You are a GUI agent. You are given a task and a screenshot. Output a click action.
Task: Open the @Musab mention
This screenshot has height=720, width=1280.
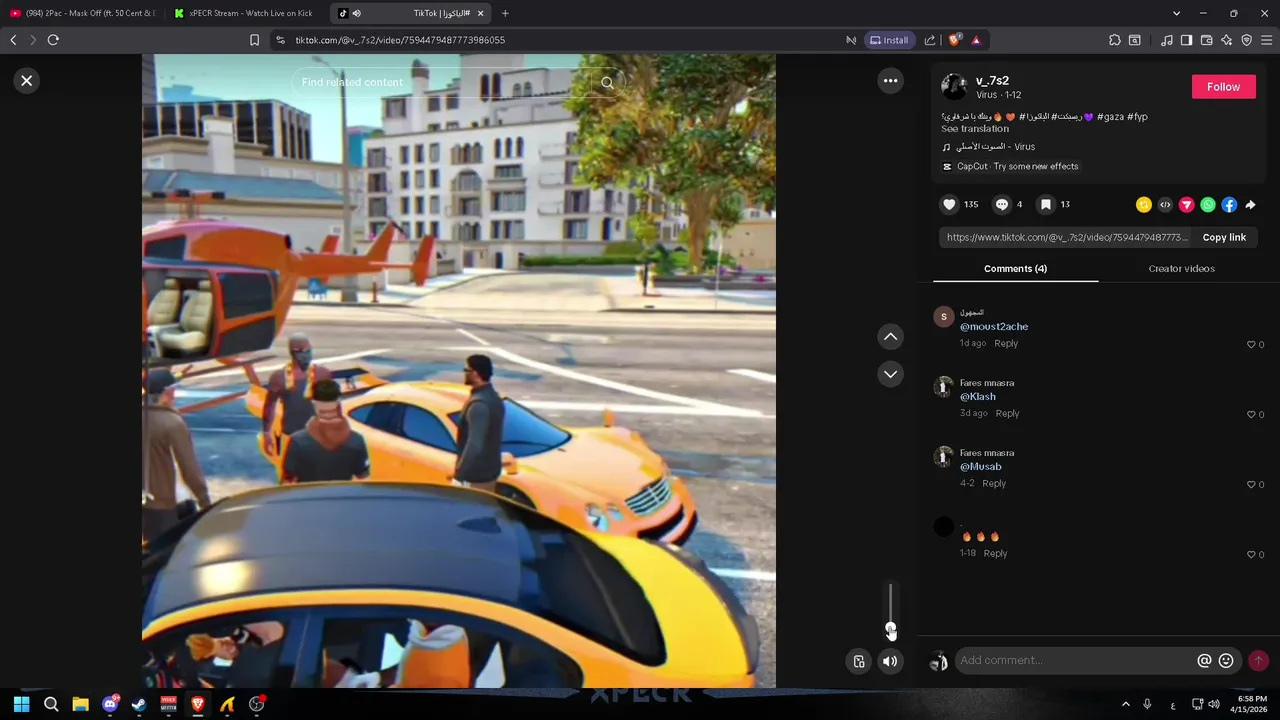(981, 467)
